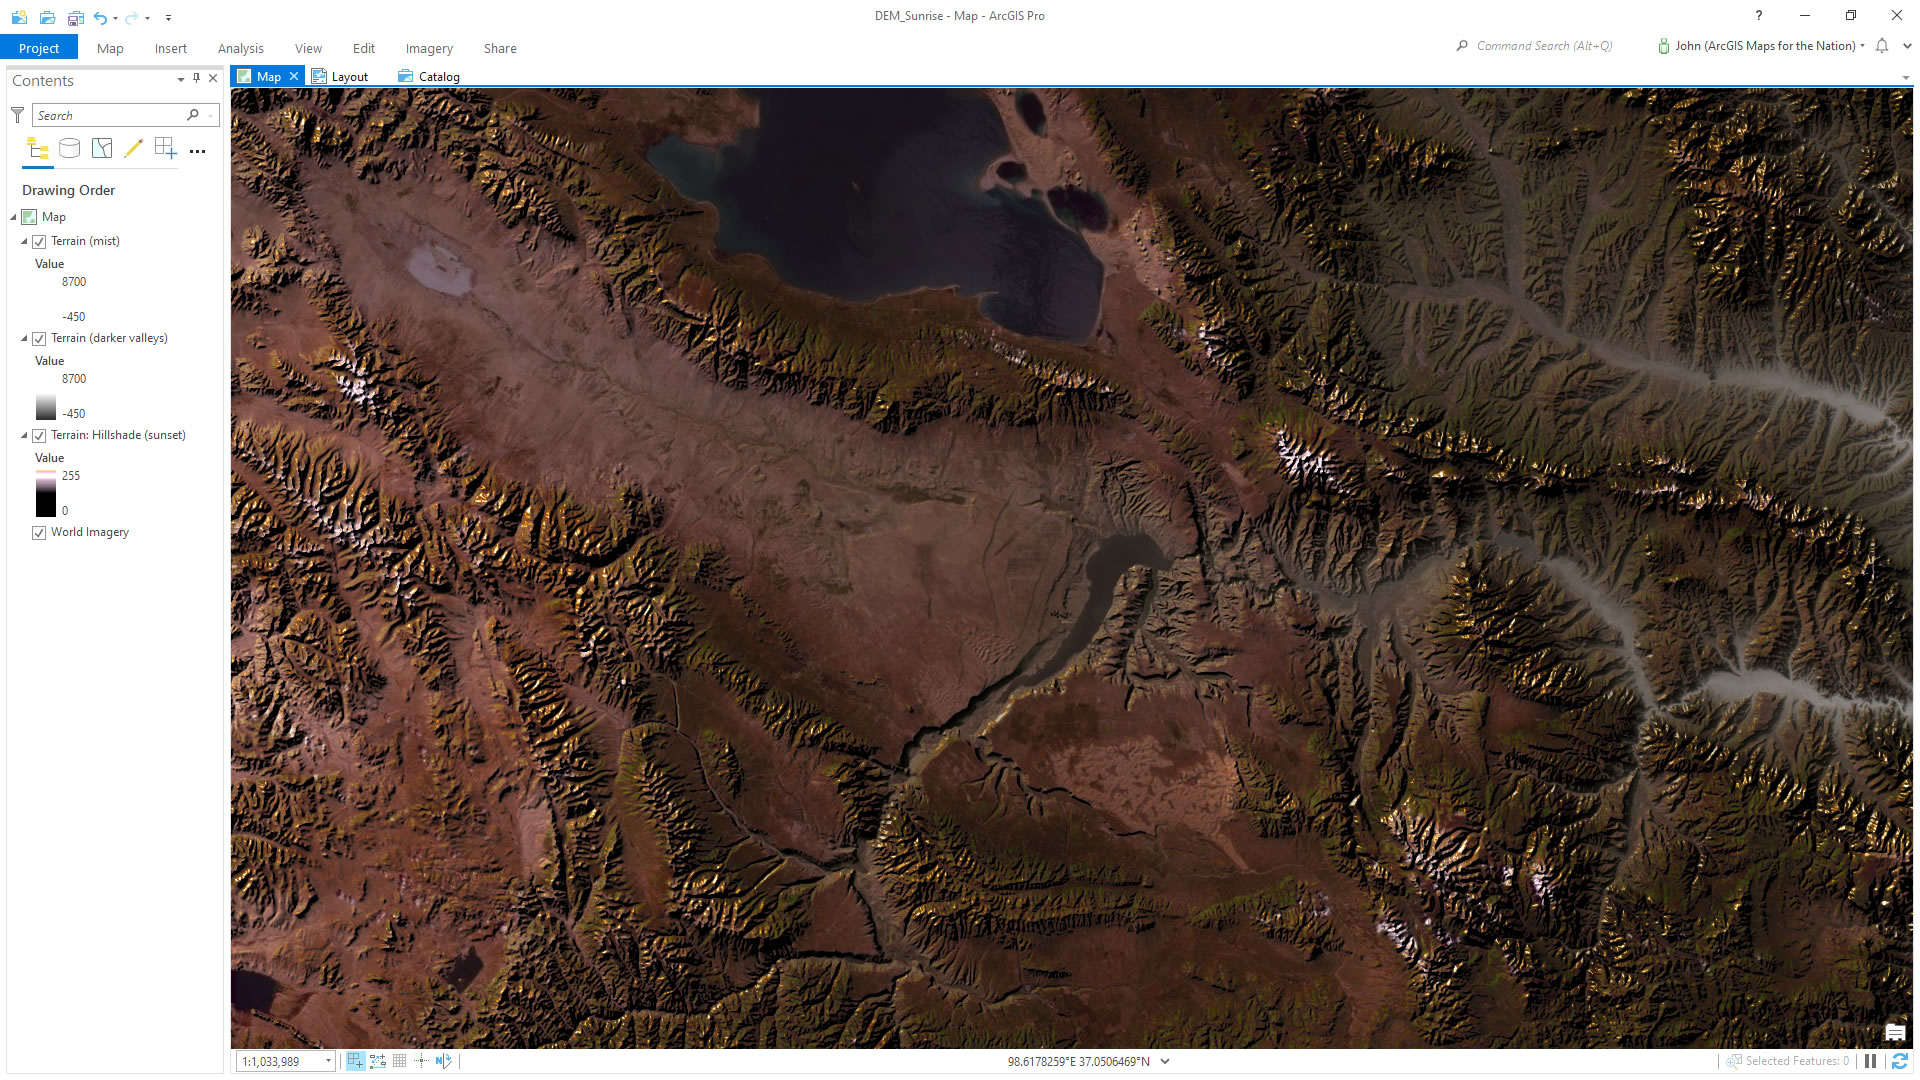Click the Hillshade sunset color ramp

click(x=46, y=493)
